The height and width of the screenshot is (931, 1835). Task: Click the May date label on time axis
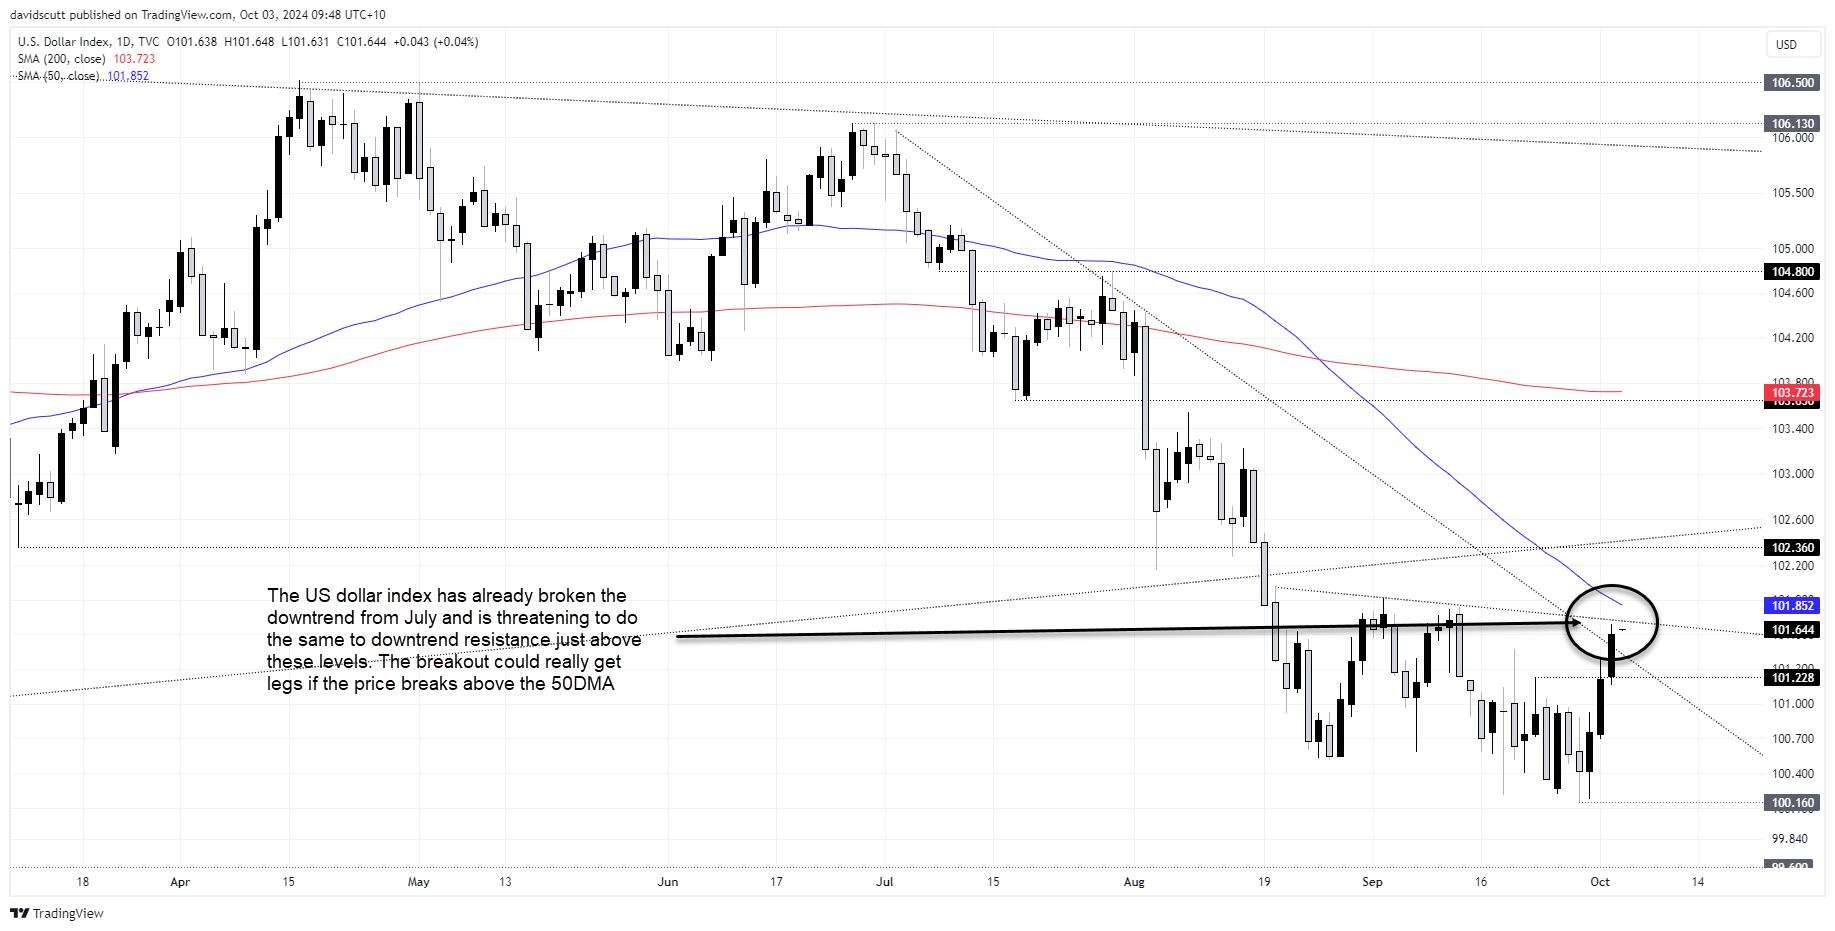[419, 882]
